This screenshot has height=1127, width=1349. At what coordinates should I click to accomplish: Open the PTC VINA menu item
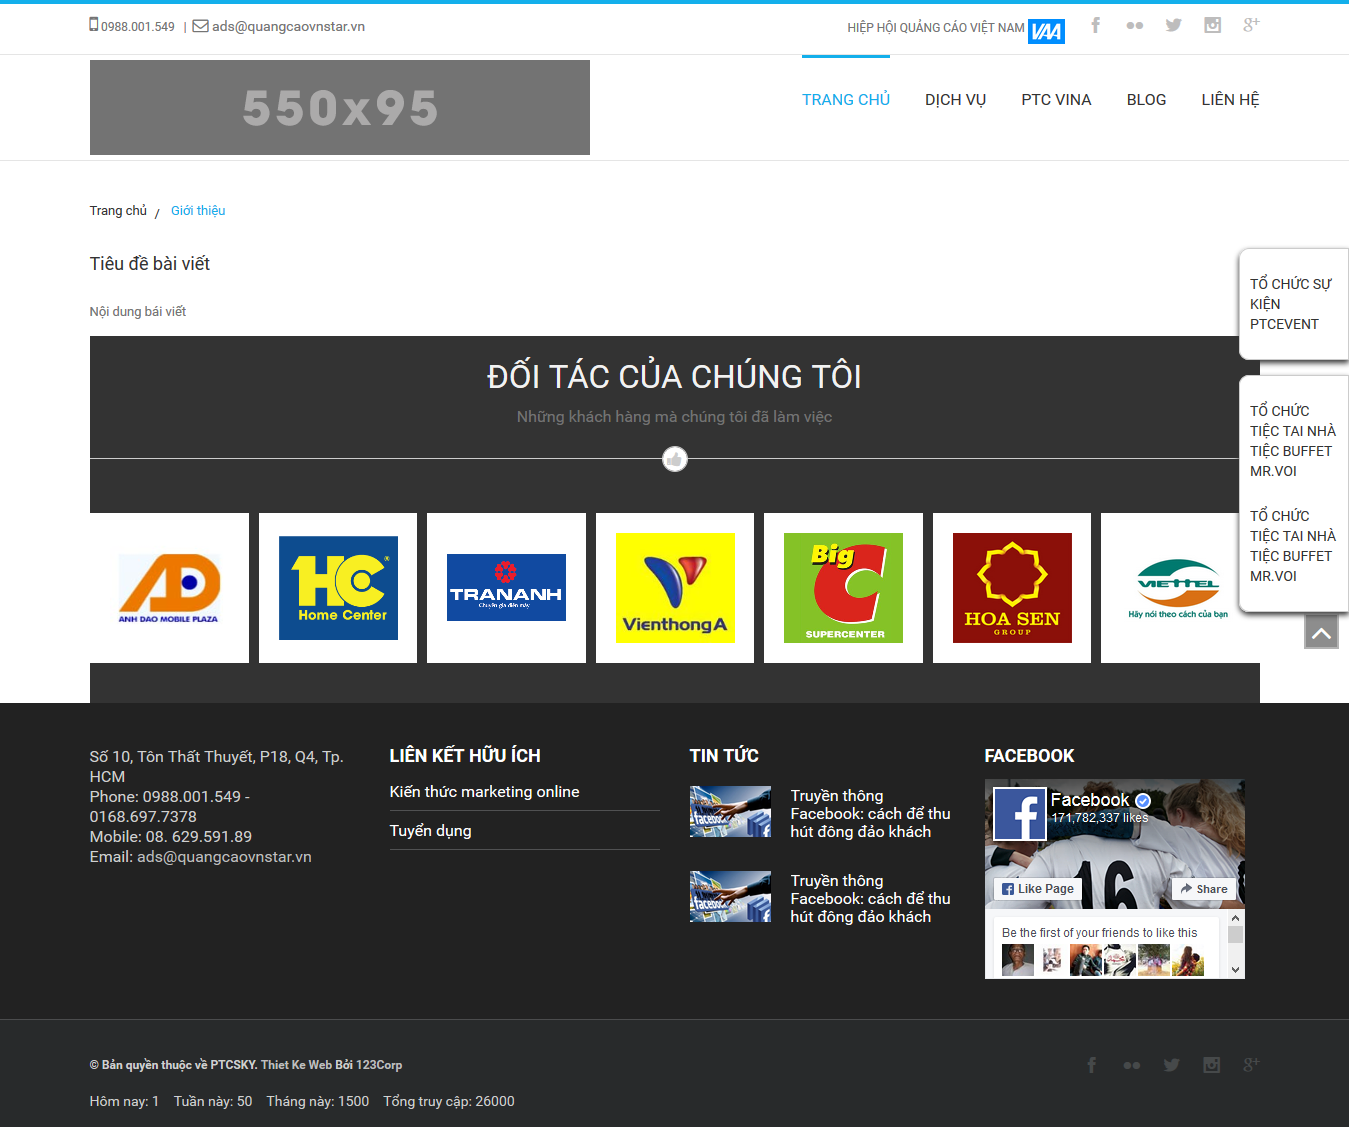click(x=1056, y=100)
